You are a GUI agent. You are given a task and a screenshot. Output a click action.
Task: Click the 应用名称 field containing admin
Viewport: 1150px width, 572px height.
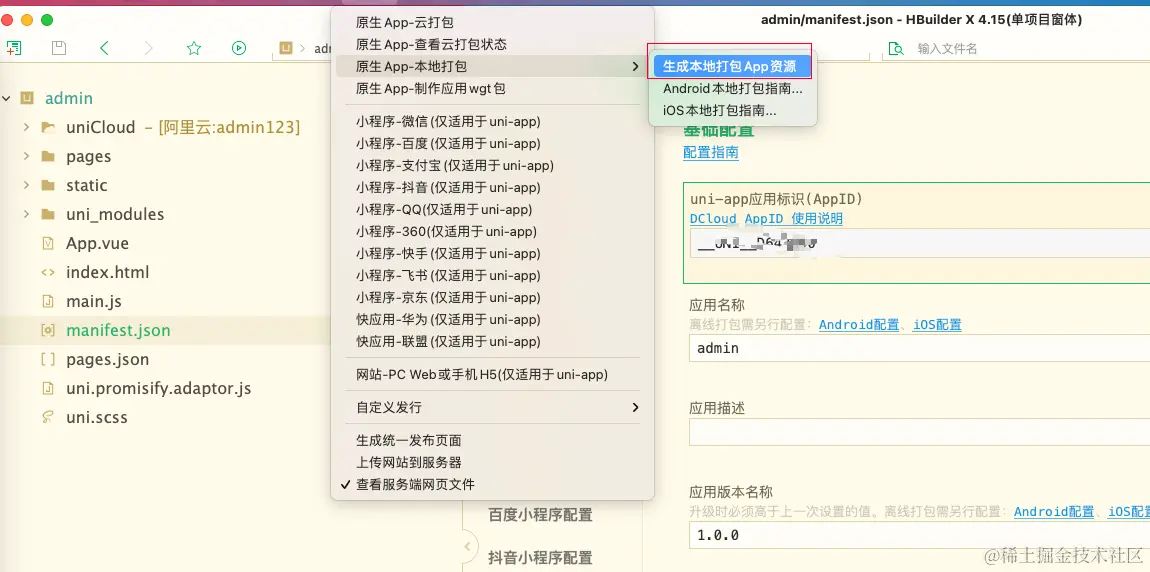click(x=919, y=348)
